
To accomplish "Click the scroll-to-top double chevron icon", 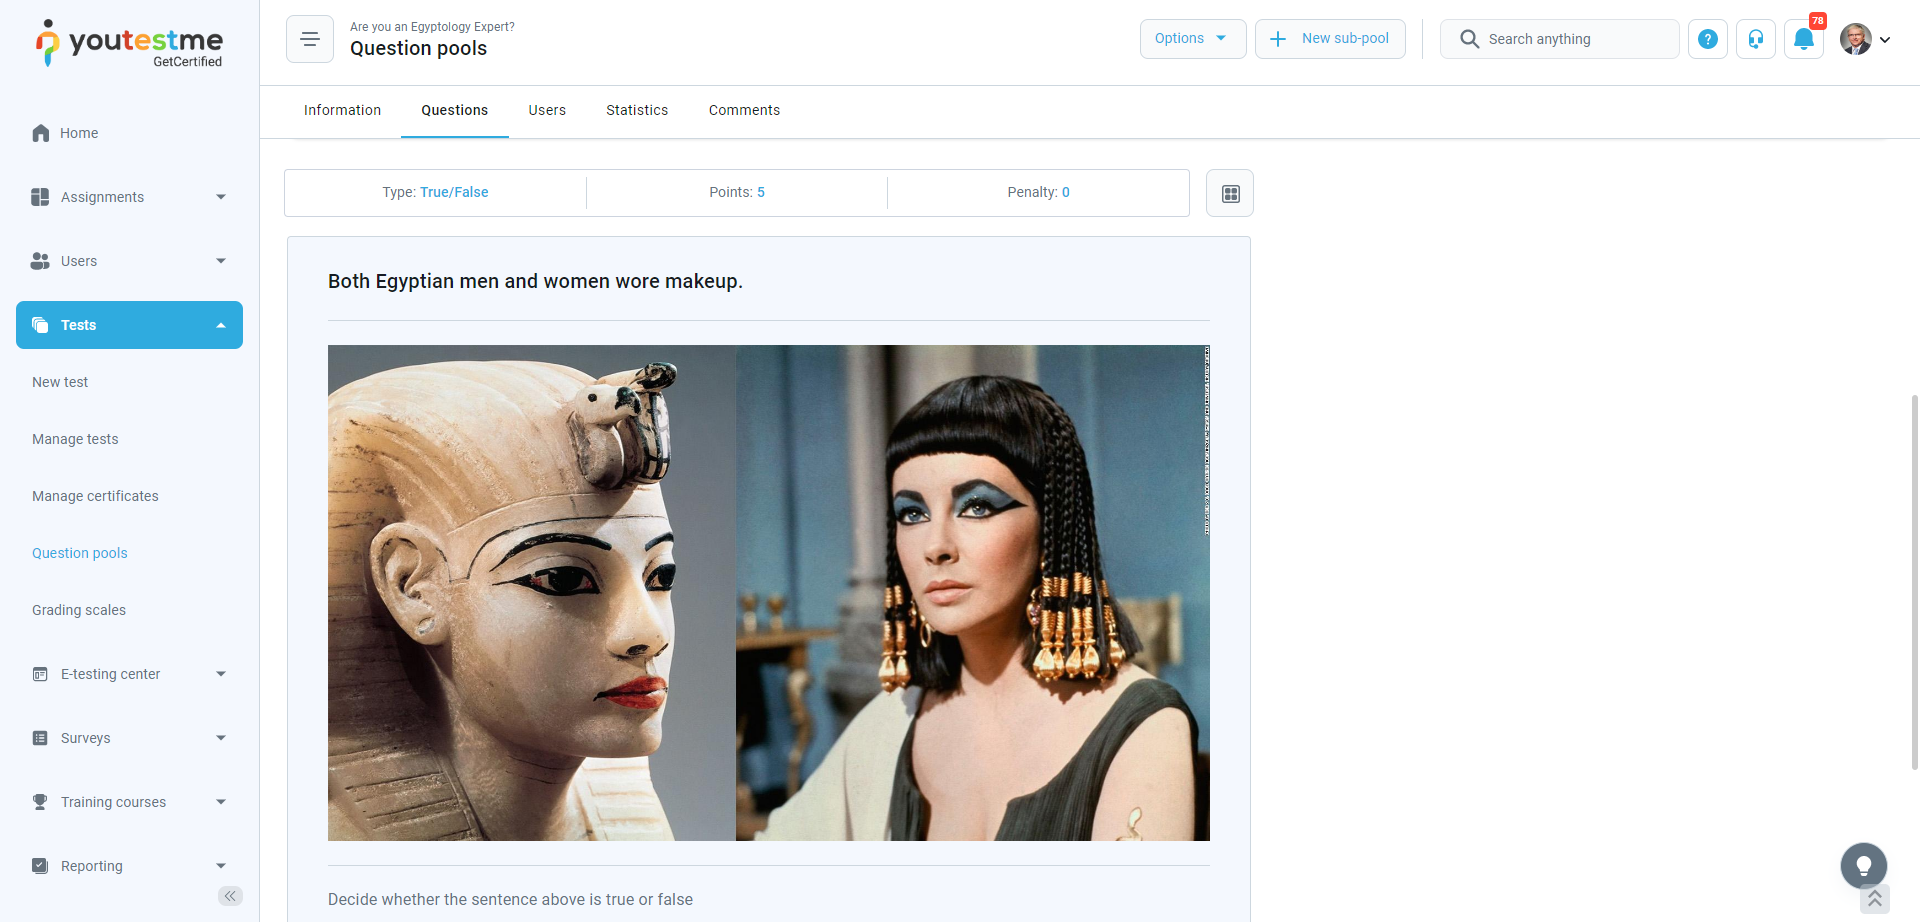I will point(1875,899).
